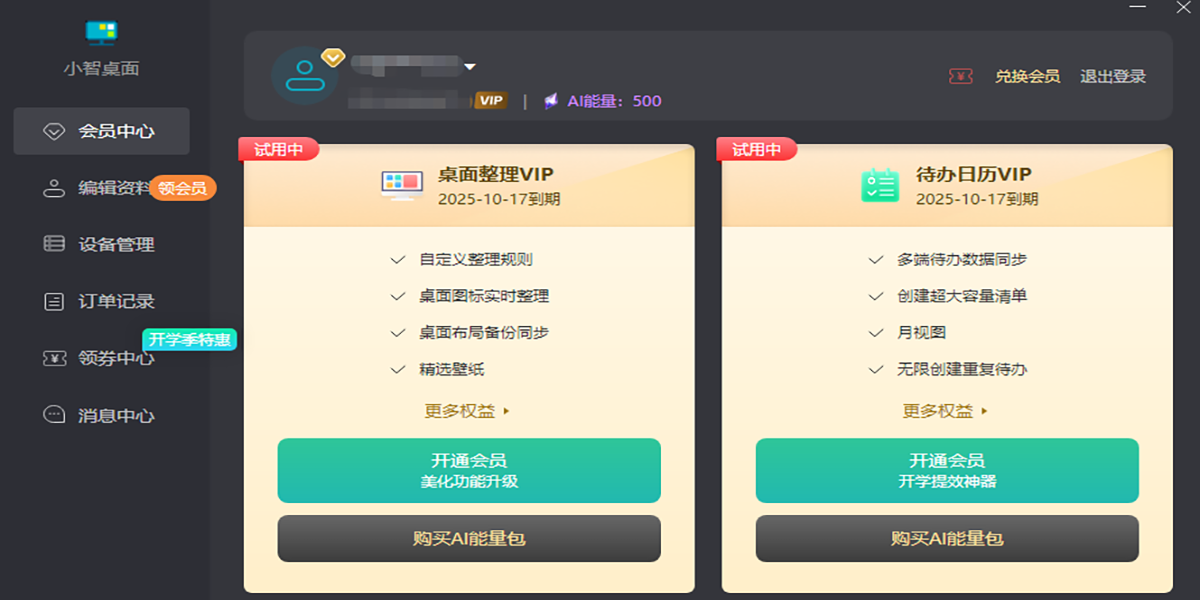This screenshot has width=1200, height=600.
Task: Click 开通会员 美化功能升级 button
Action: point(469,470)
